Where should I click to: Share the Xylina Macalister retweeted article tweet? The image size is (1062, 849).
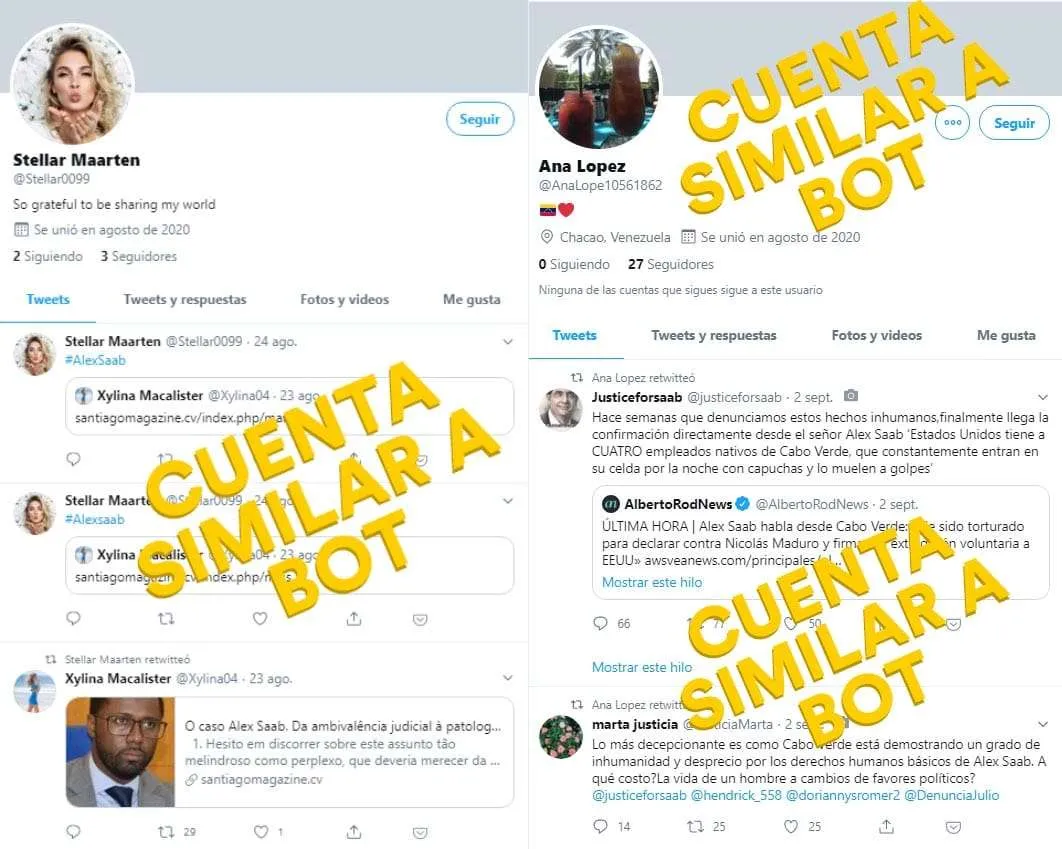[x=354, y=831]
